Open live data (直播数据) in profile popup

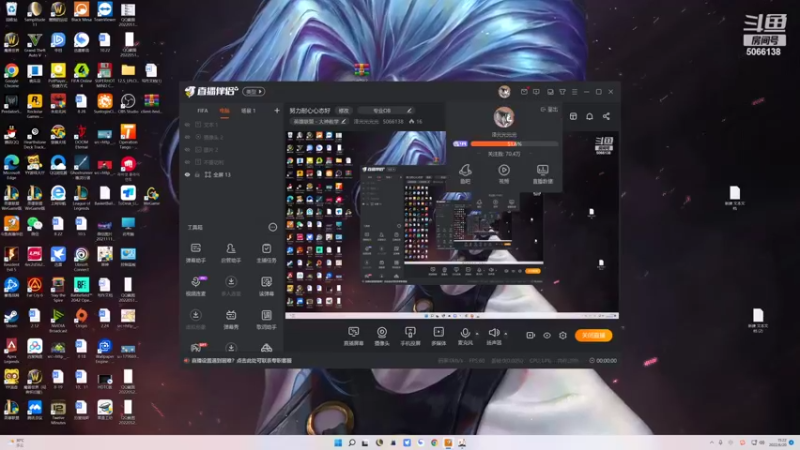[542, 173]
